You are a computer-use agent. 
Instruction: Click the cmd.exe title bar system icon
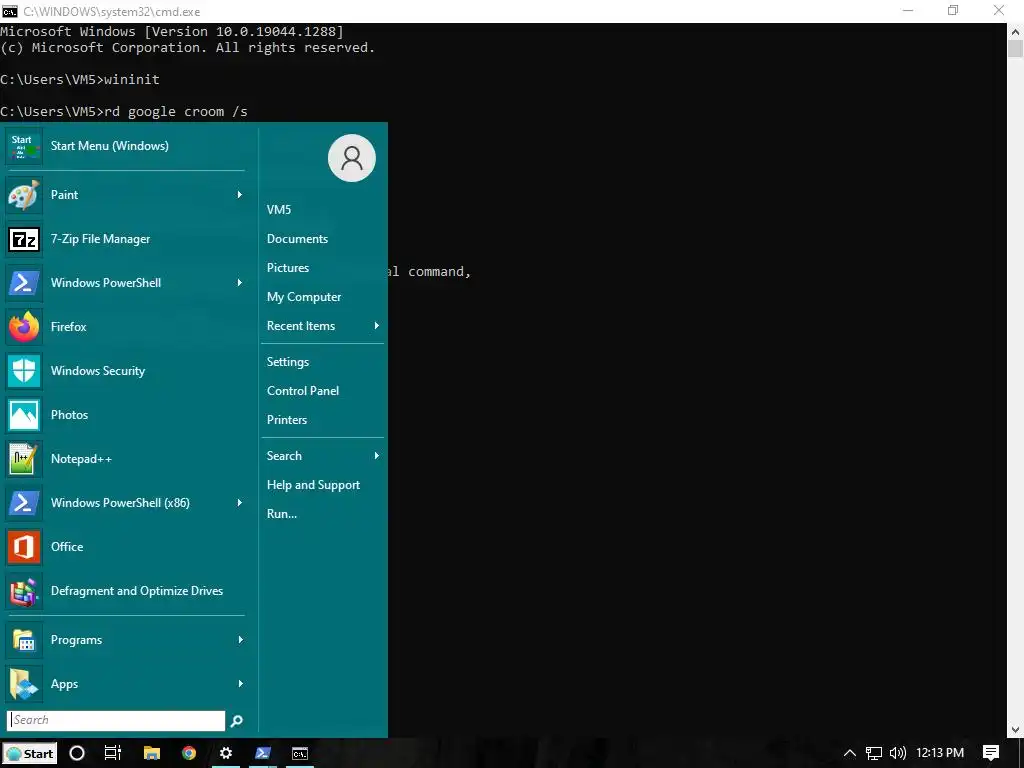(x=10, y=11)
